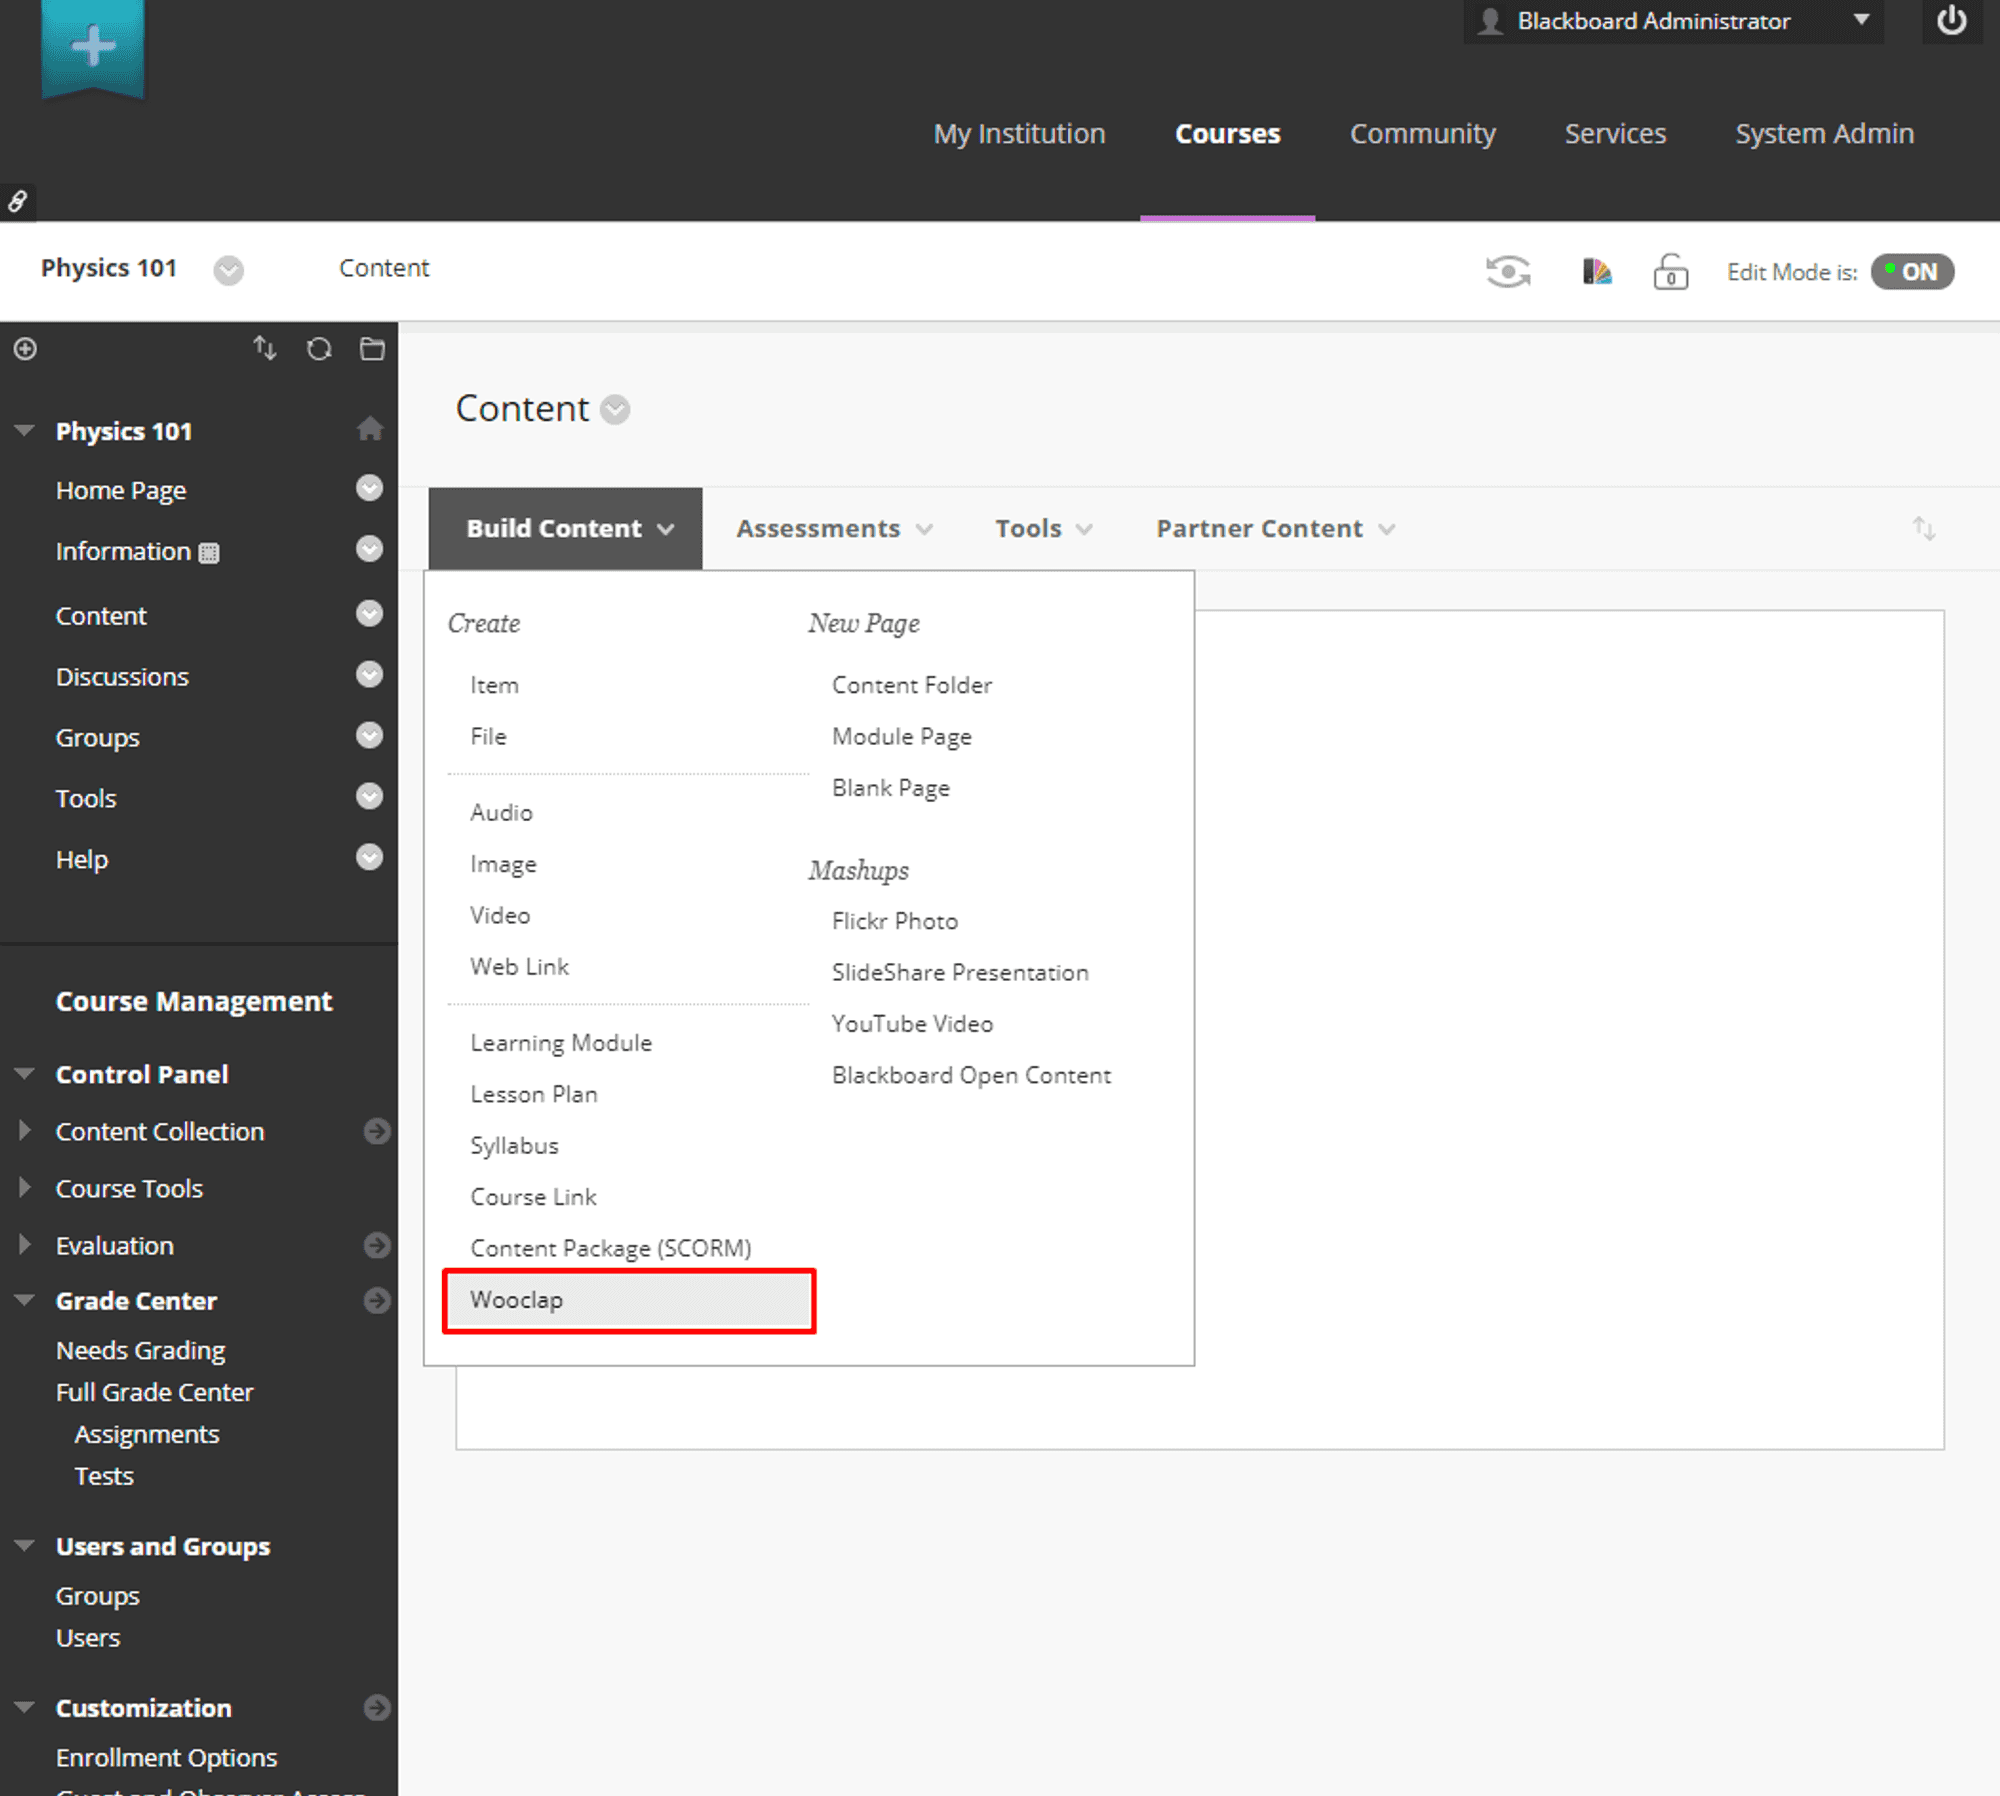Turn off Edit Mode toggle
Screen dimensions: 2000x1796
pos(1911,271)
